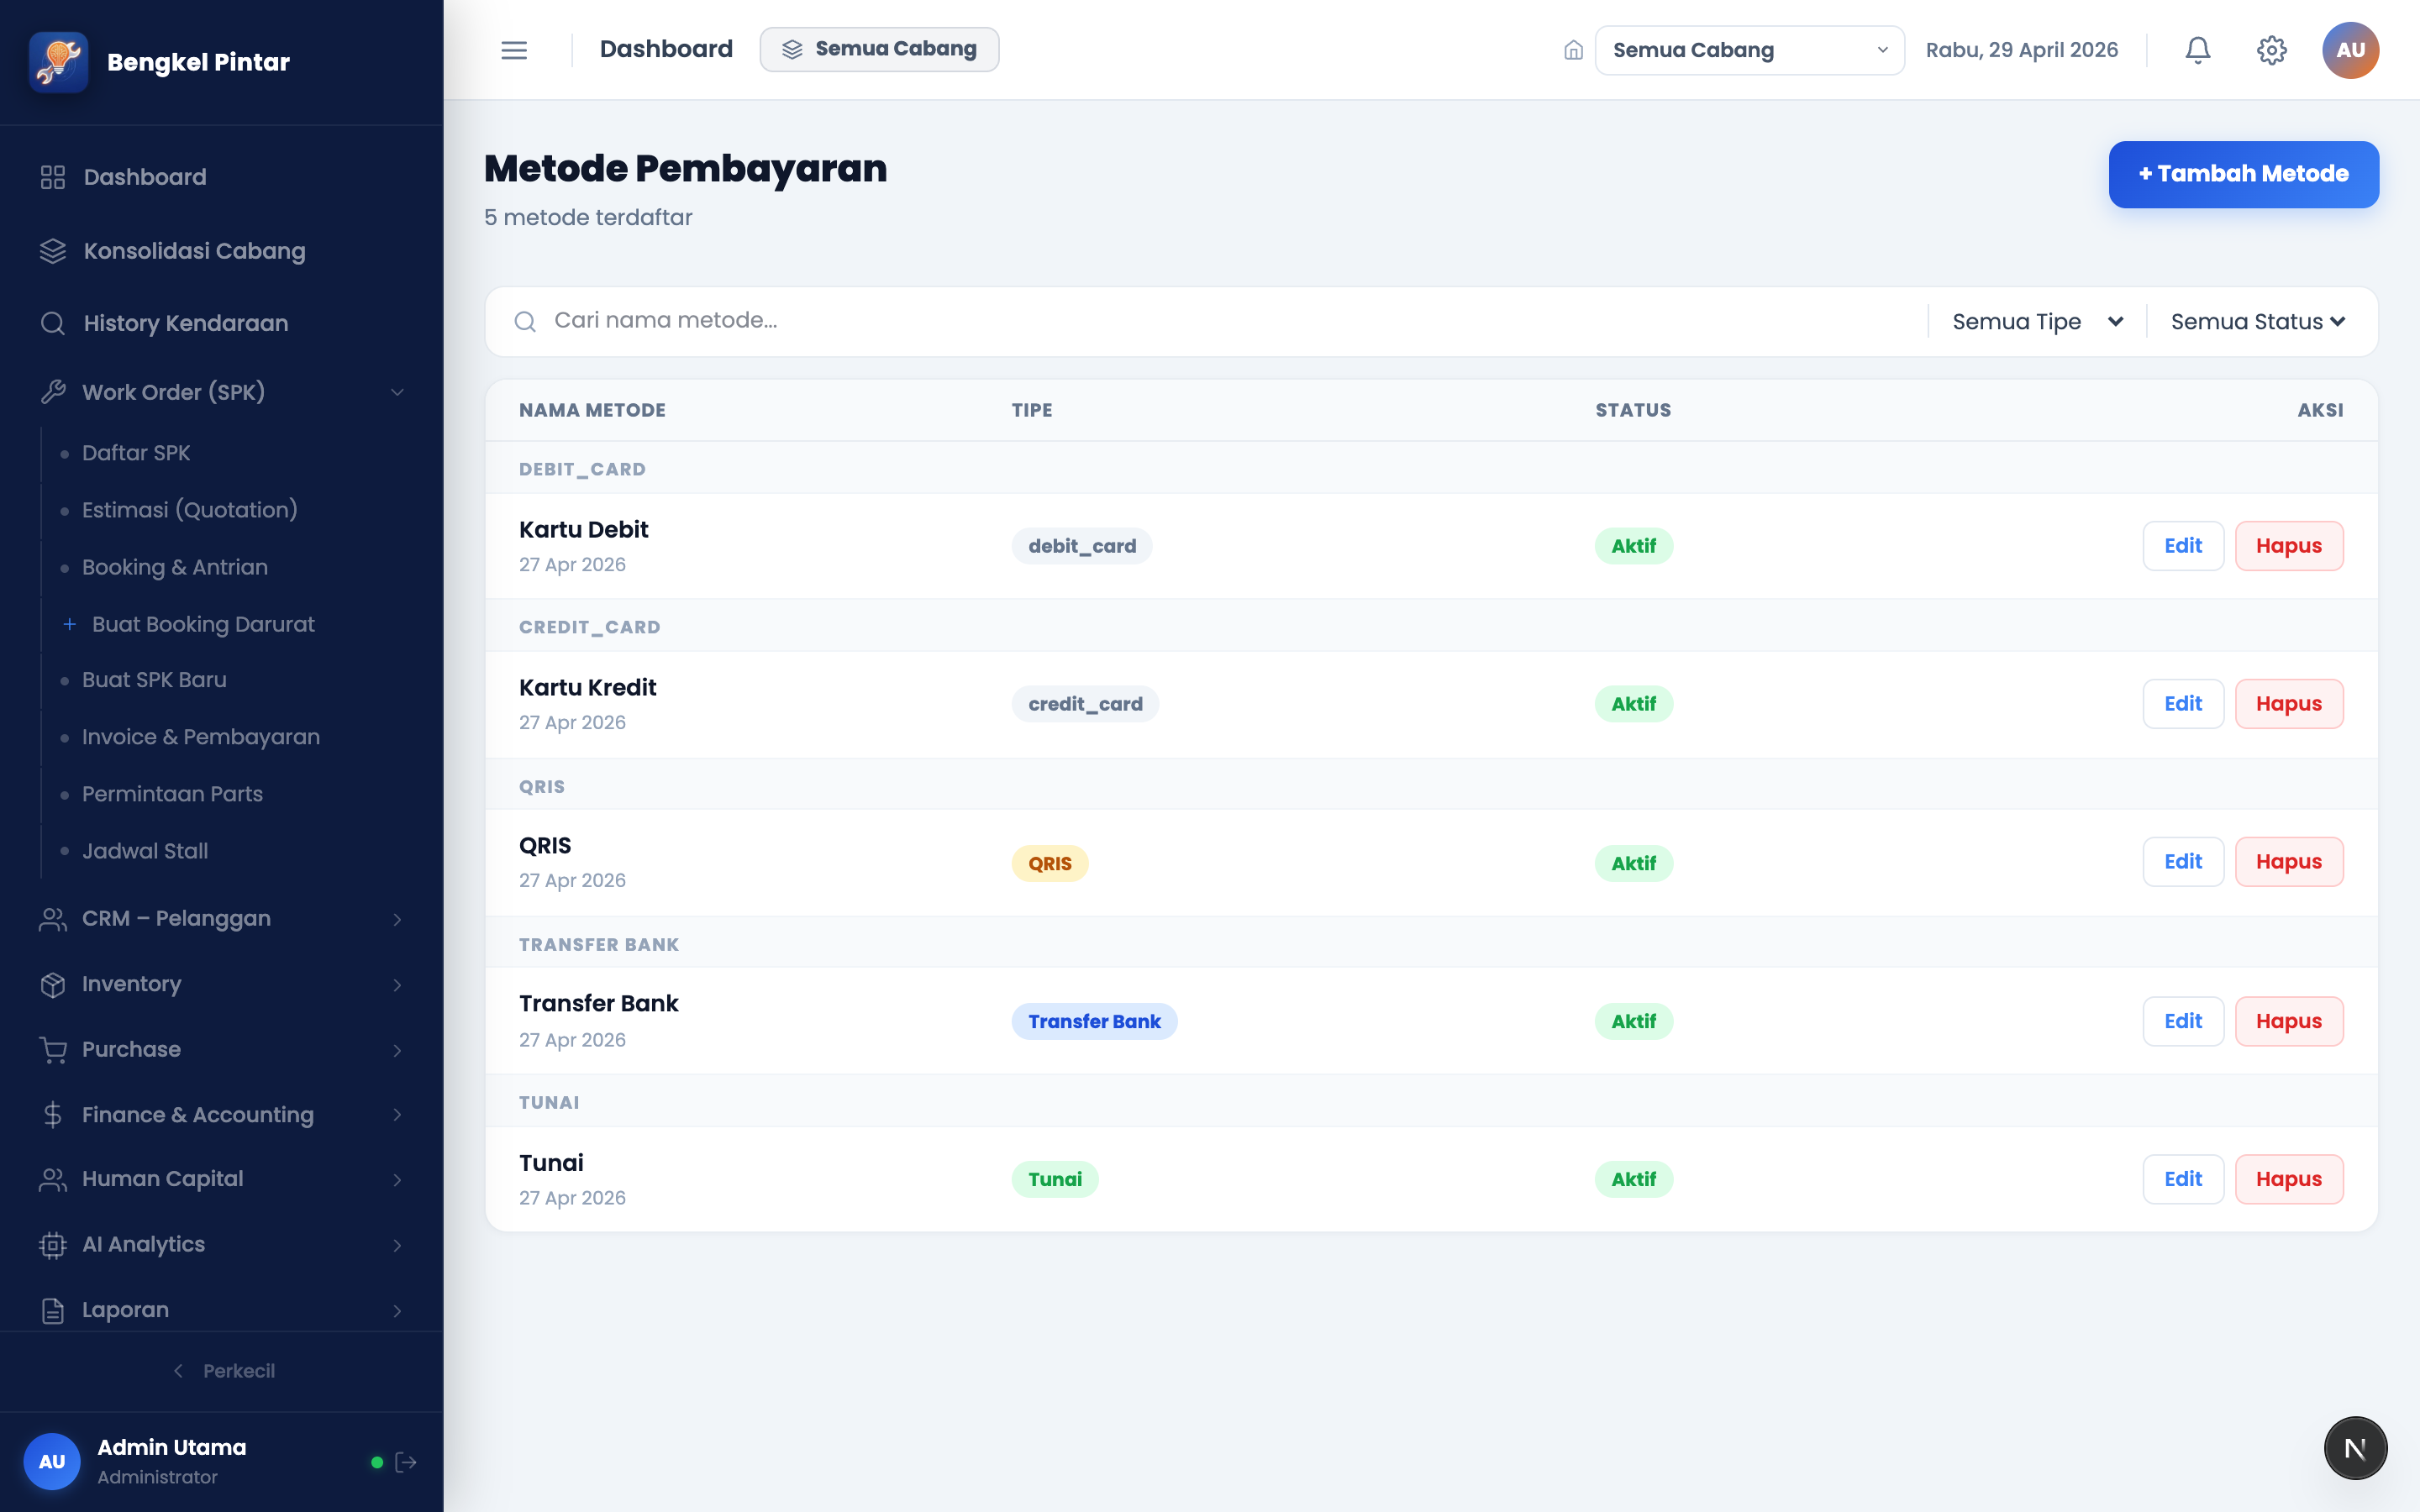Open the Semua Cabang branch dropdown
Screen dimensions: 2420x1512
tap(1749, 50)
